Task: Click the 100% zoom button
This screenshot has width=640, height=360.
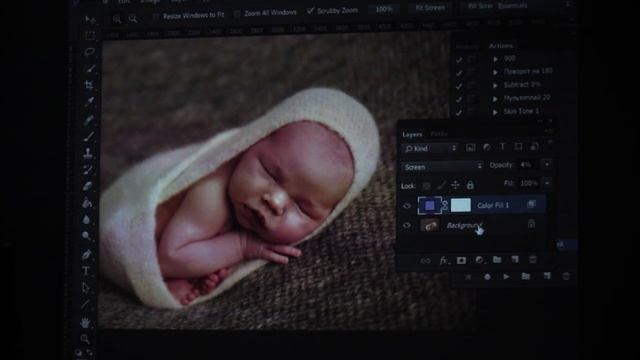Action: tap(384, 9)
